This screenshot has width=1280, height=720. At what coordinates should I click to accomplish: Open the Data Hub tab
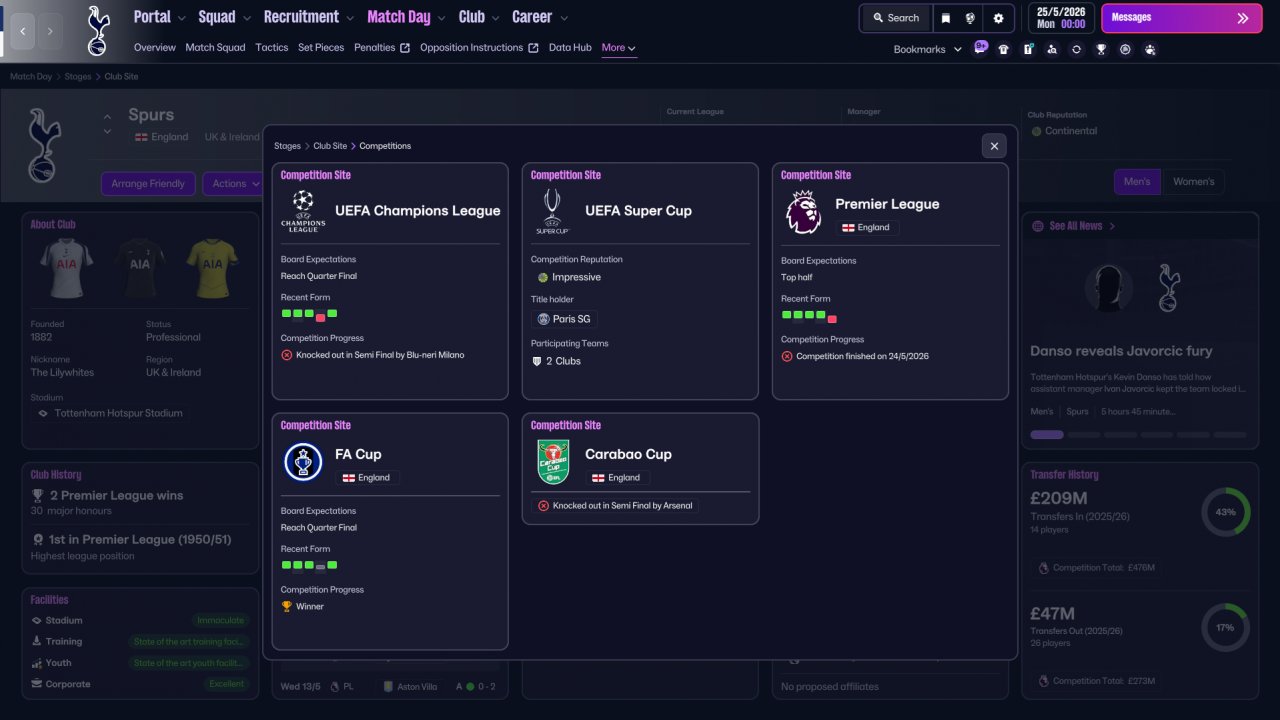coord(570,48)
